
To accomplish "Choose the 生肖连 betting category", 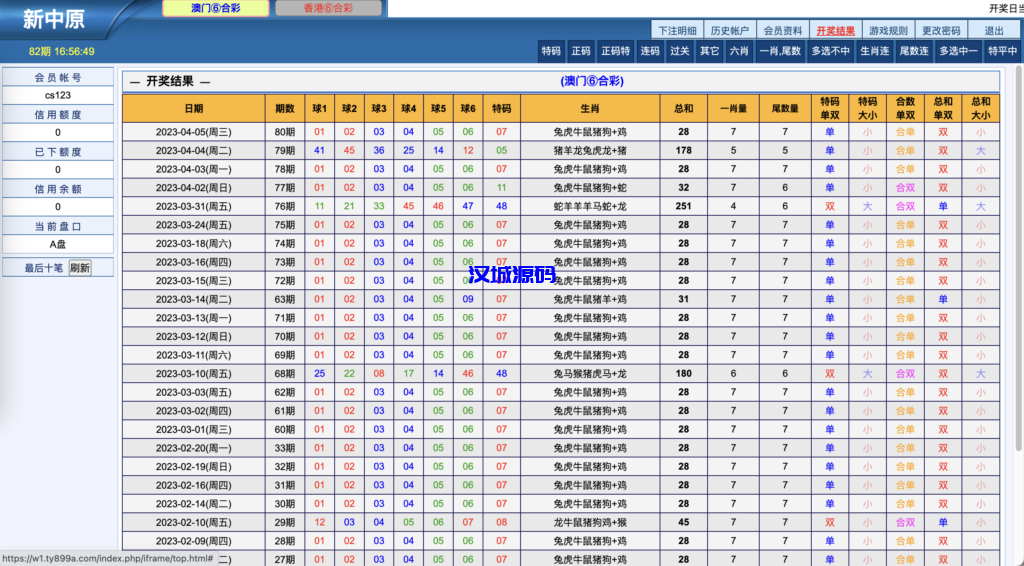I will tap(871, 51).
